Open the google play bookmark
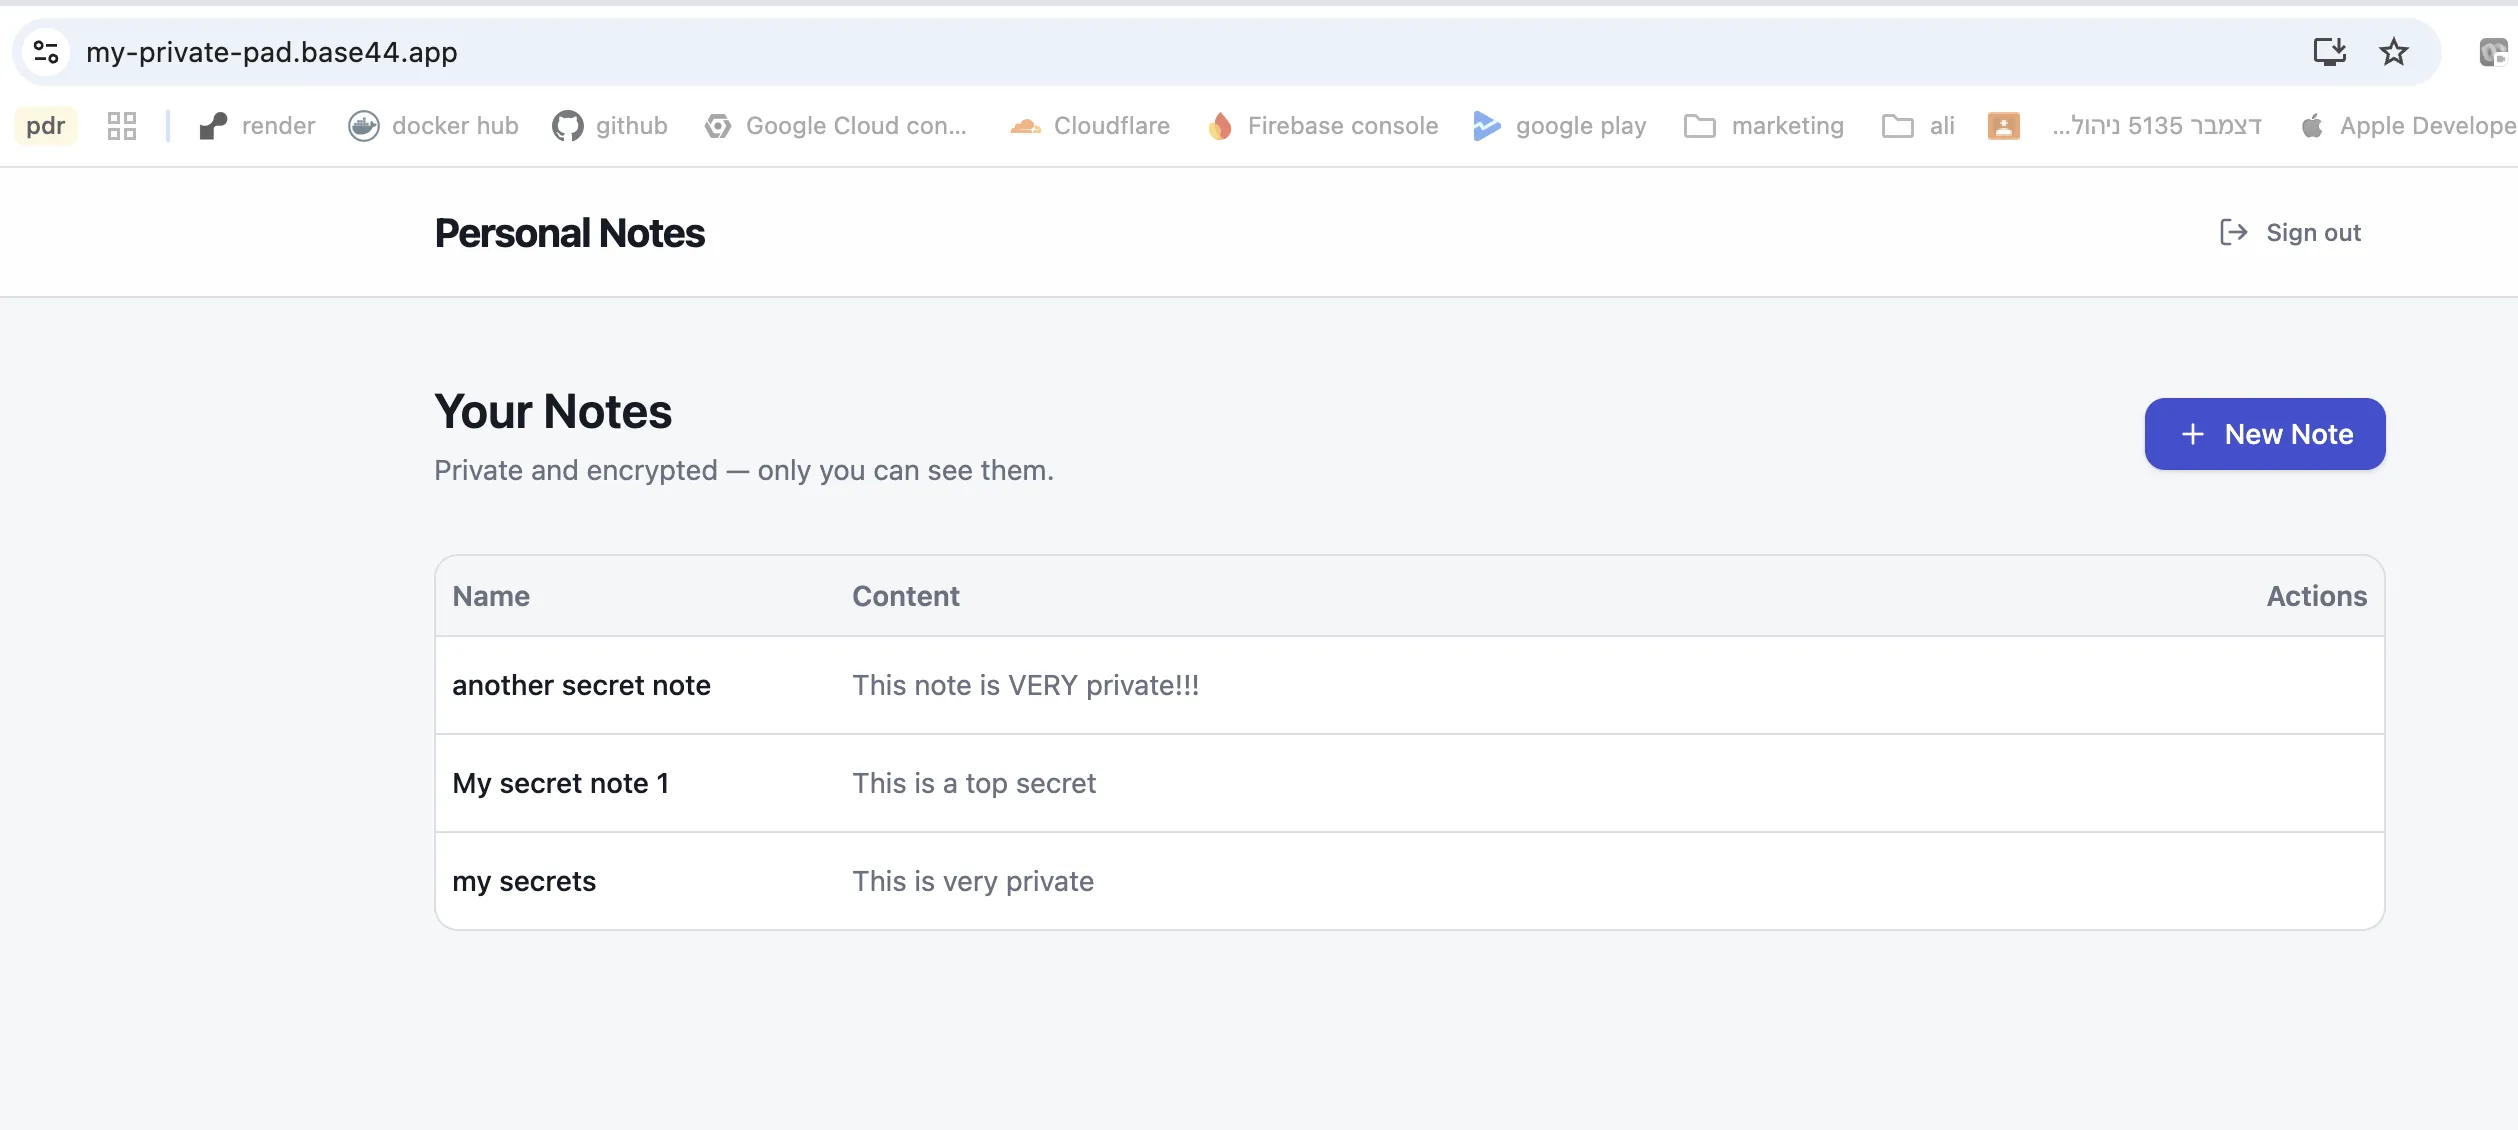 (1559, 126)
